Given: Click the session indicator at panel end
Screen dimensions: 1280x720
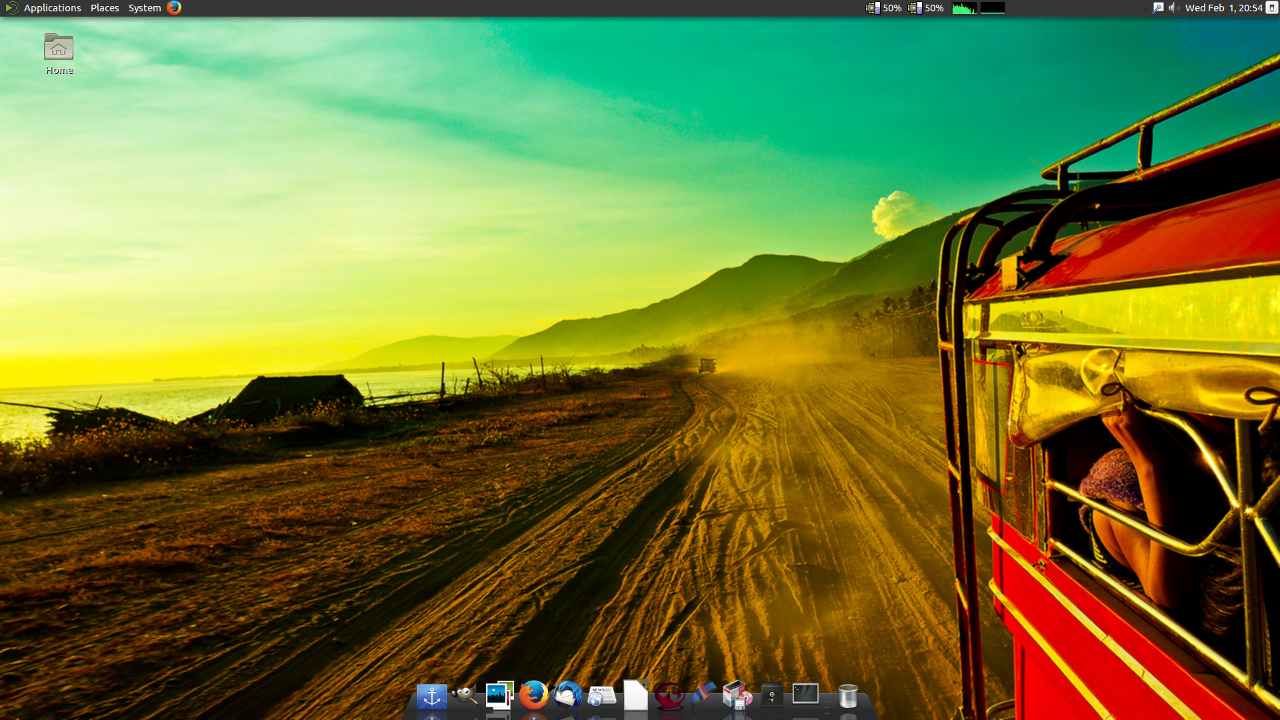Looking at the screenshot, I should coord(1272,8).
